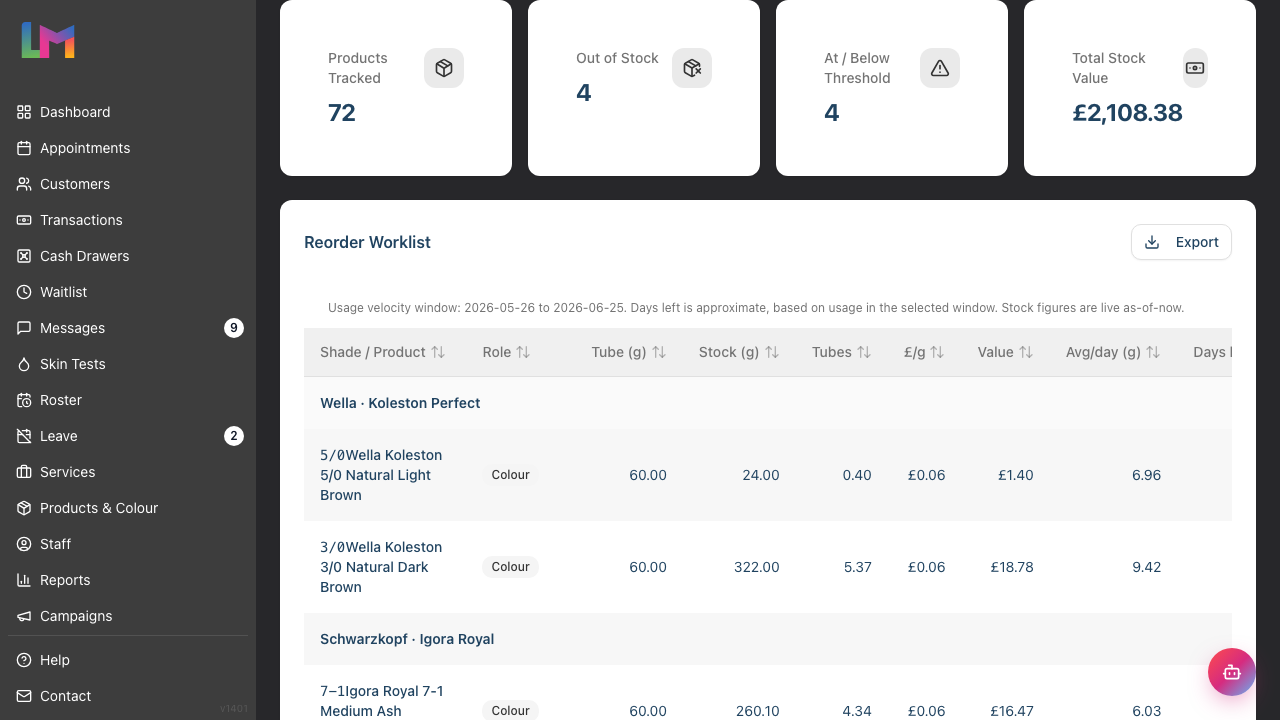The image size is (1280, 720).
Task: Sort table by Tube (g) column
Action: tap(629, 352)
